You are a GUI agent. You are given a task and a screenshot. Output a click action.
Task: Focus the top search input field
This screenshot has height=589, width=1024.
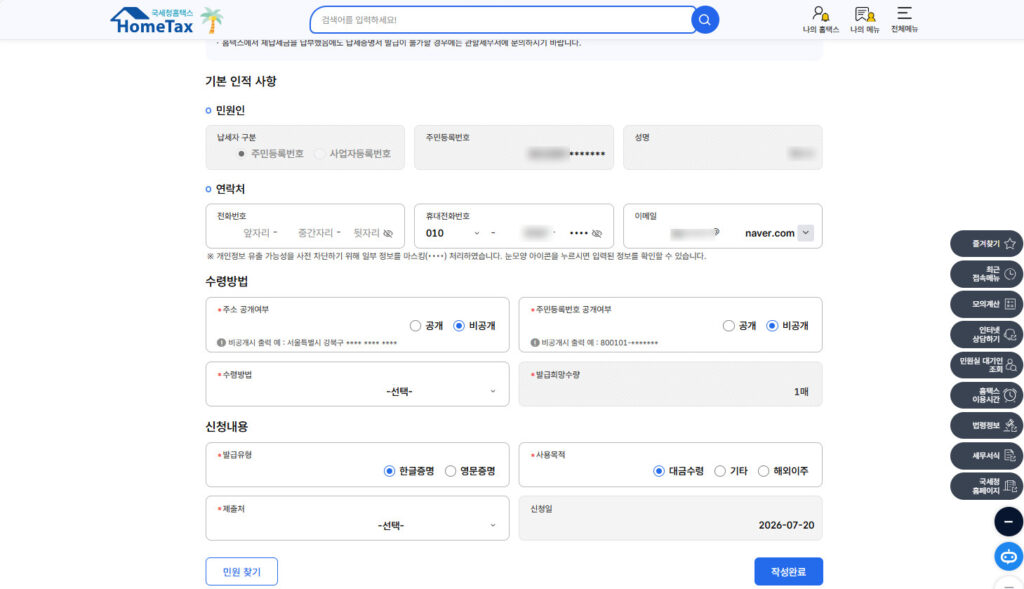tap(501, 20)
